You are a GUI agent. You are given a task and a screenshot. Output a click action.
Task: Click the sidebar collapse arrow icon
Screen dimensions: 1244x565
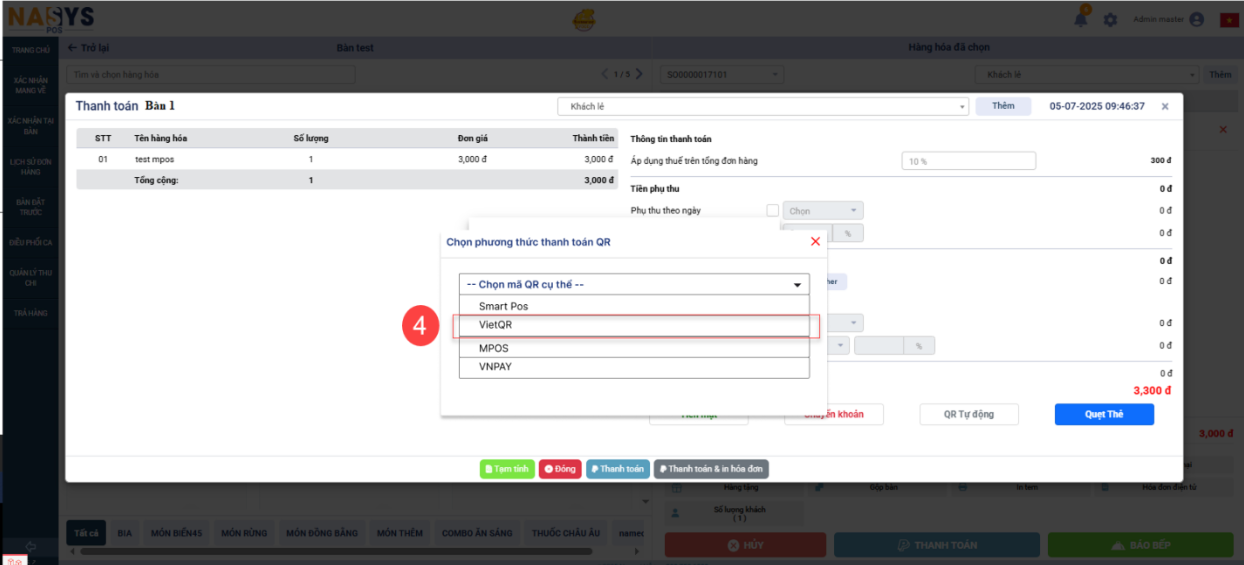point(30,545)
